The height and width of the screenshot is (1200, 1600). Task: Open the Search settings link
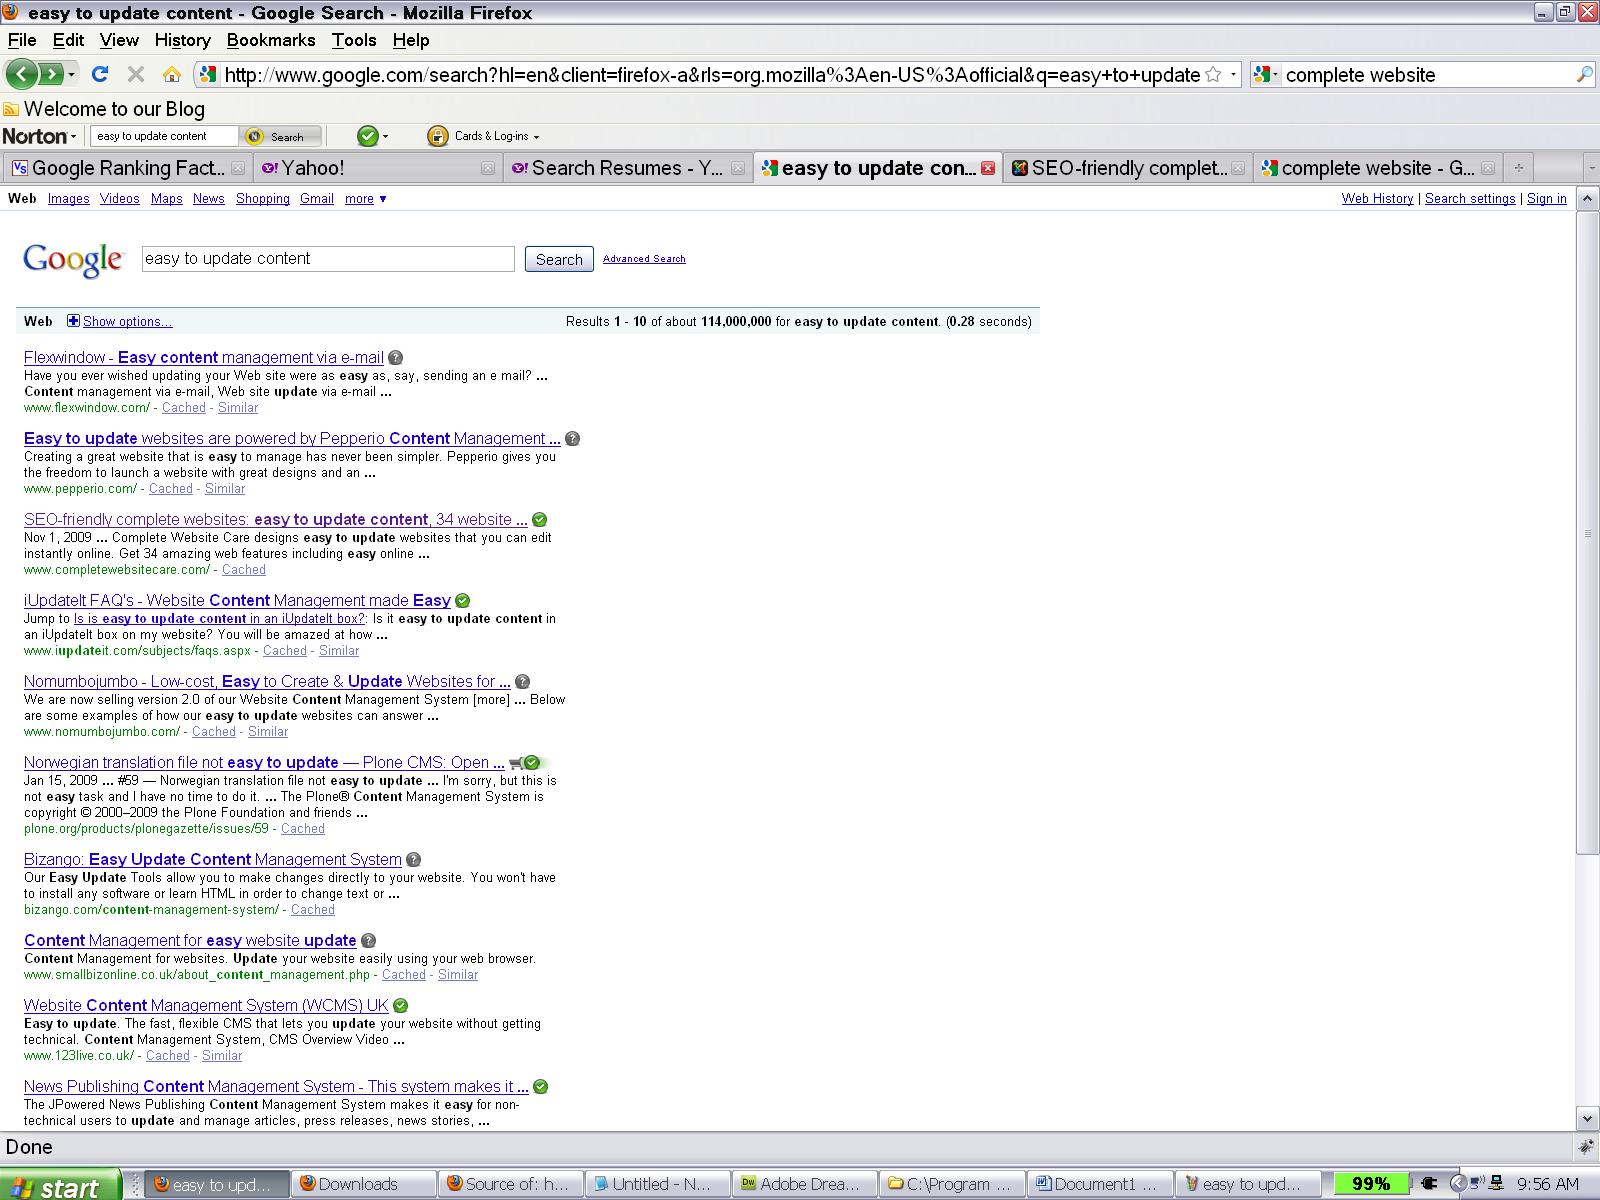pyautogui.click(x=1470, y=199)
